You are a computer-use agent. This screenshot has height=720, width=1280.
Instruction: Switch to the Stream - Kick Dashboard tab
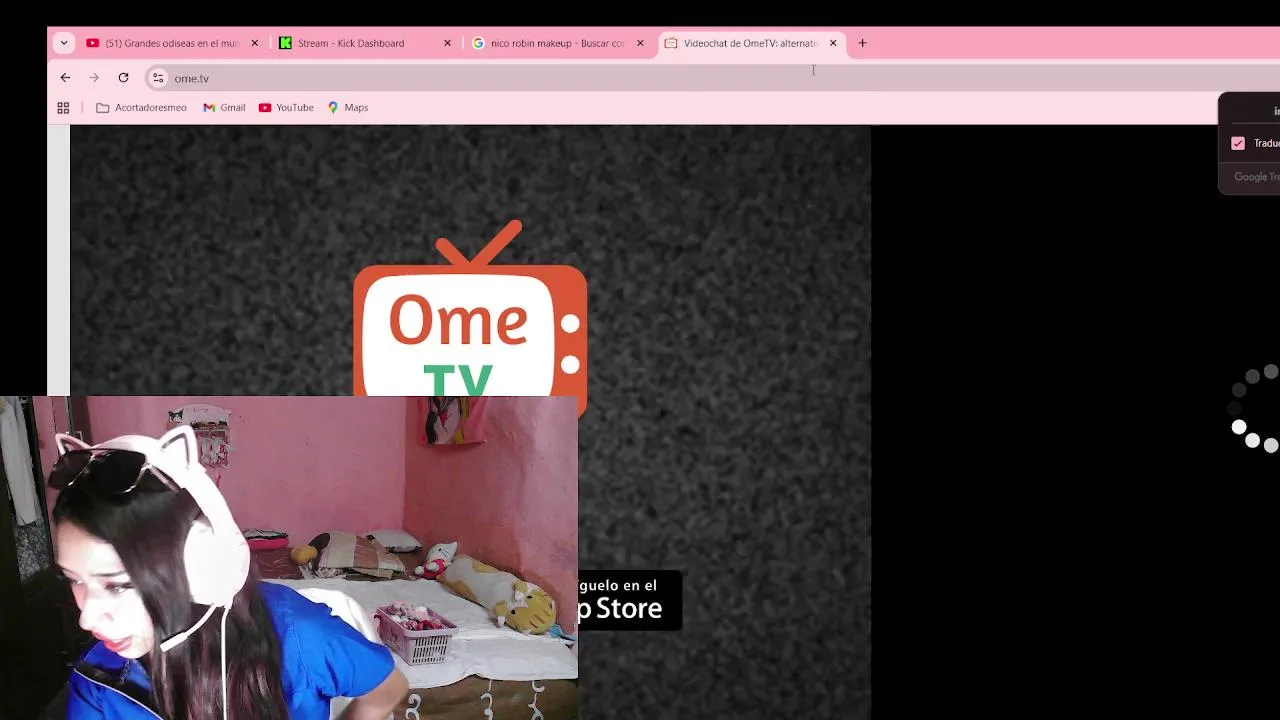(365, 43)
